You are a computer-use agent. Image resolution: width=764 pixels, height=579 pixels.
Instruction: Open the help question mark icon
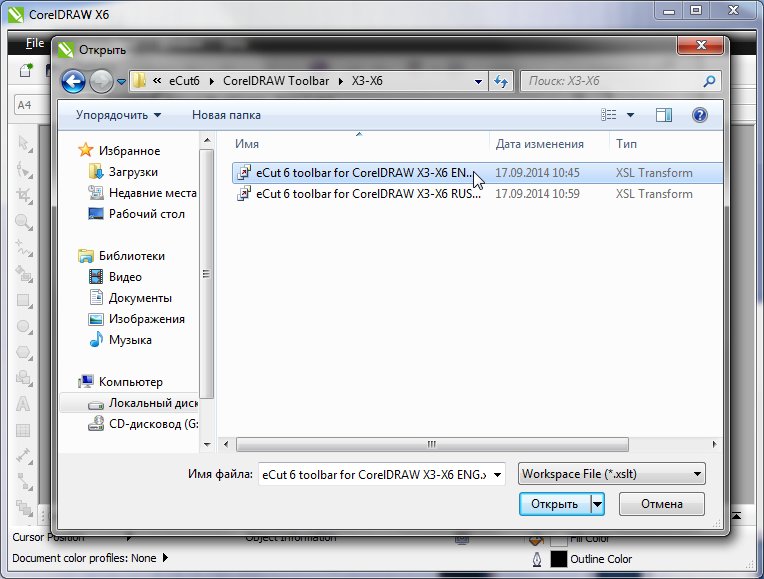[700, 115]
